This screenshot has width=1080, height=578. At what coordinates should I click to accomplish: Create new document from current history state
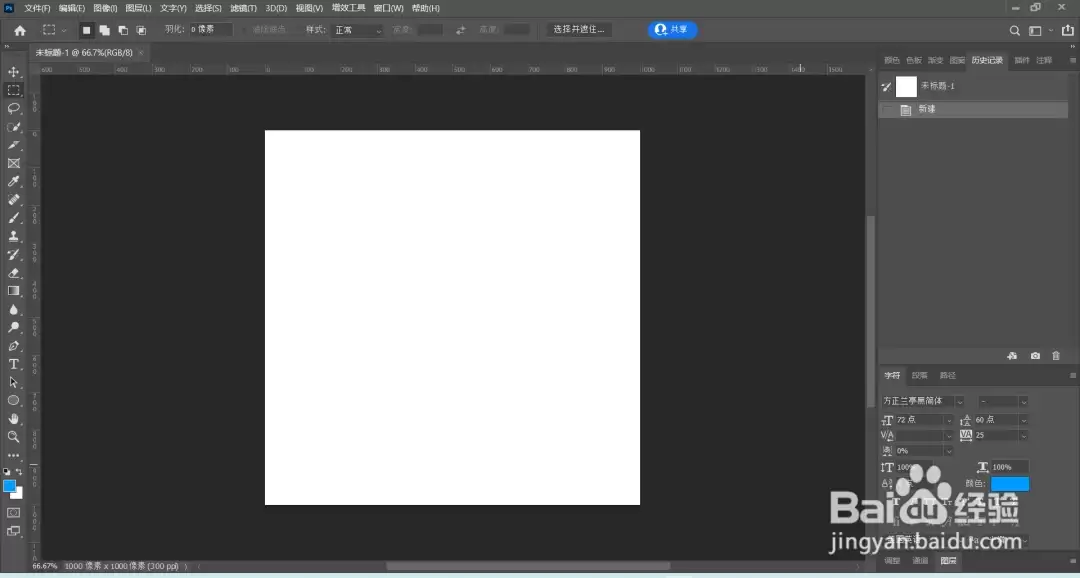click(x=1012, y=355)
